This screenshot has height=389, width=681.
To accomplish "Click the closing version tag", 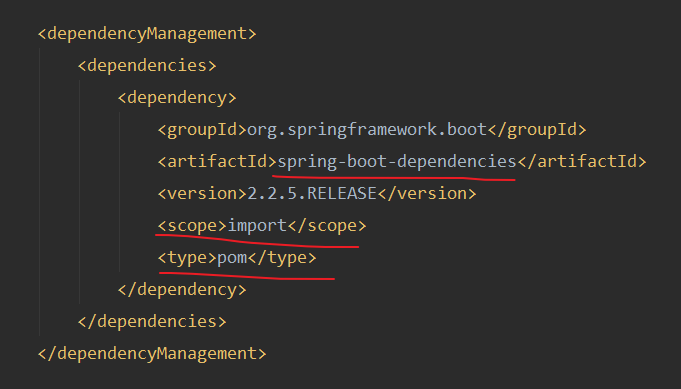I will tap(427, 194).
